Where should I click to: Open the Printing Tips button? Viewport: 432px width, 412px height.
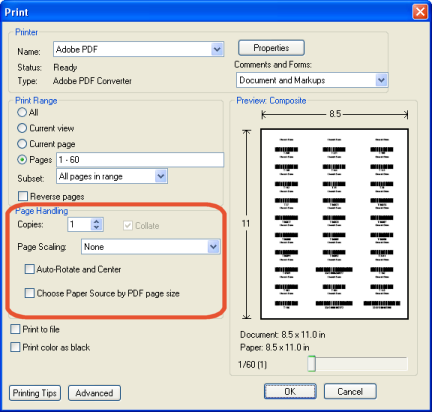[x=35, y=393]
